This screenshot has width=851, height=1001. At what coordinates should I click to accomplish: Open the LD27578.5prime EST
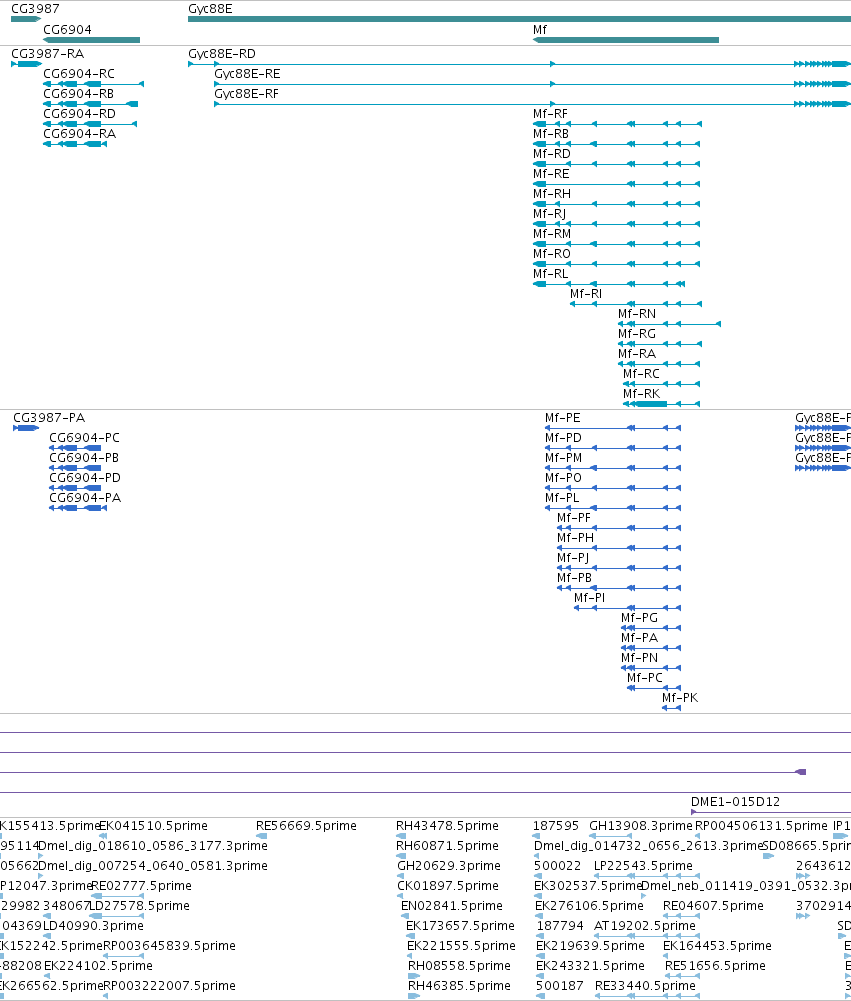tap(117, 916)
